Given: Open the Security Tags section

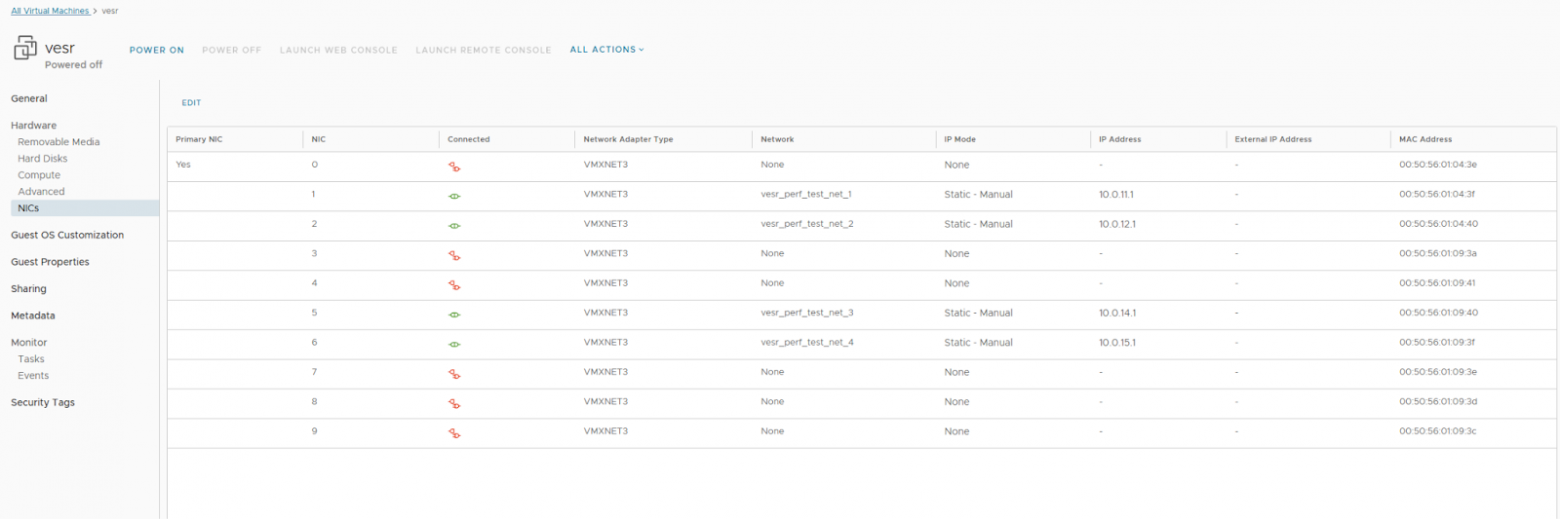Looking at the screenshot, I should (42, 402).
